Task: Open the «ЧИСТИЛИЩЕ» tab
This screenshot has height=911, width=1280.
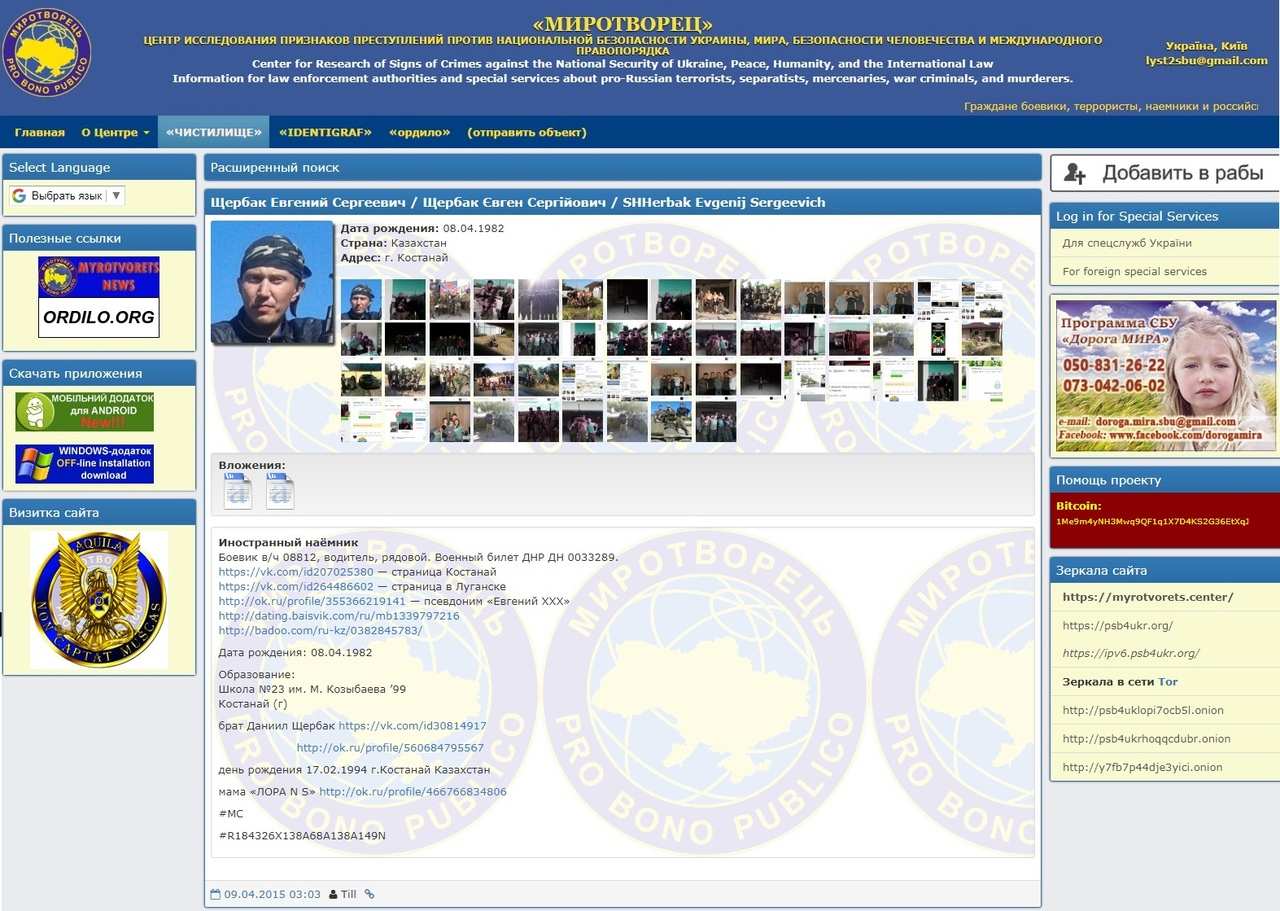Action: (x=214, y=132)
